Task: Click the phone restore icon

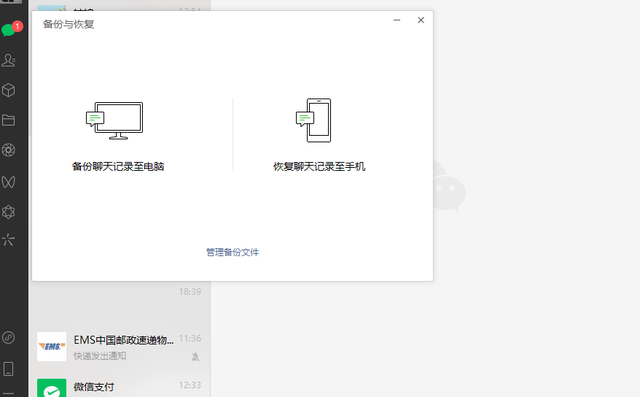Action: pyautogui.click(x=313, y=120)
